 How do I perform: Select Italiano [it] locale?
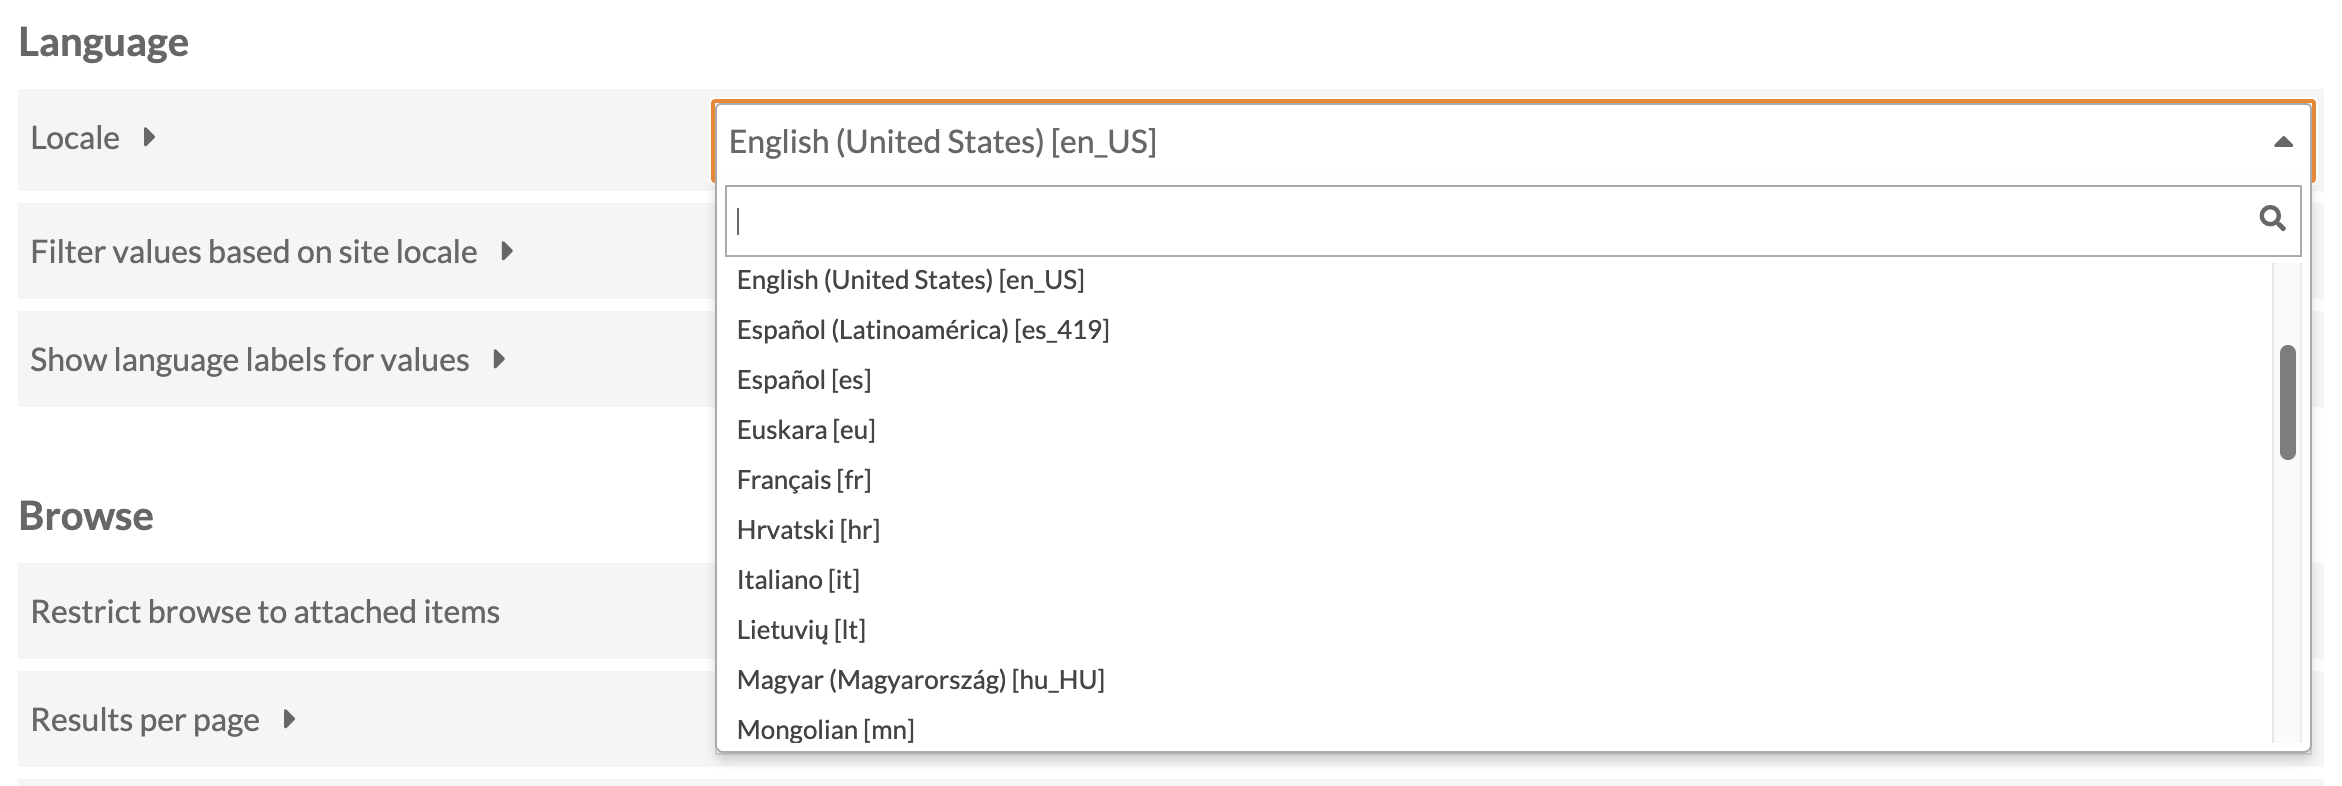click(x=797, y=580)
